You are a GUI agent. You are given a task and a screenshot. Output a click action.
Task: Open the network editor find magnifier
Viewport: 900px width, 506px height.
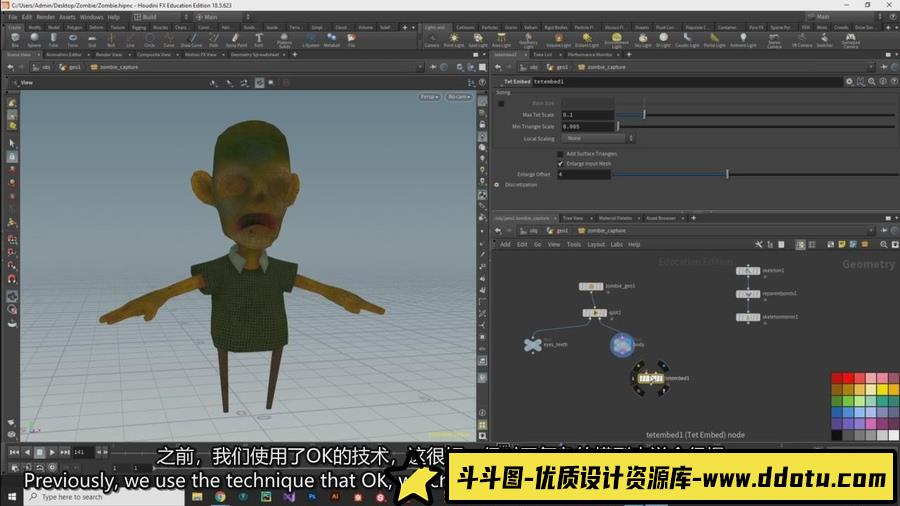click(x=883, y=244)
